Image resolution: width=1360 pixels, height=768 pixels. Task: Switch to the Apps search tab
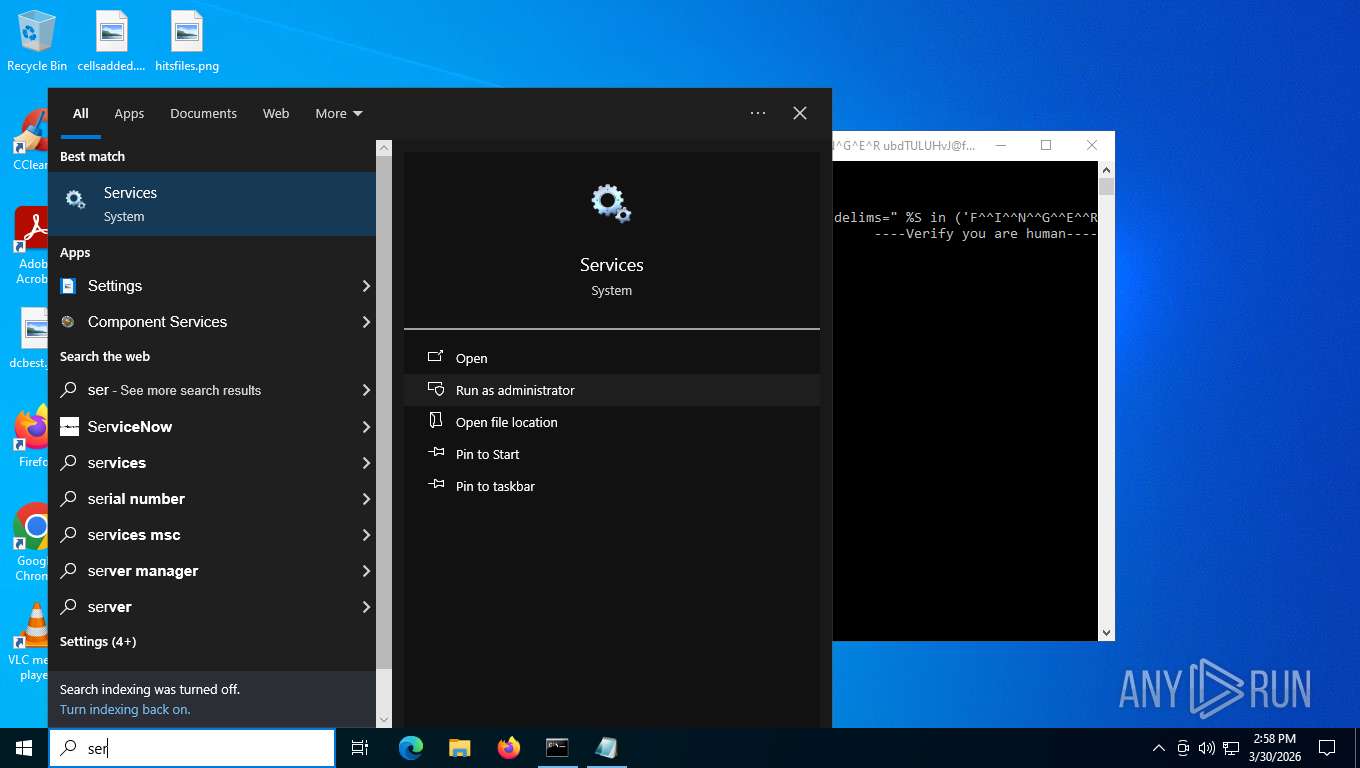(129, 113)
